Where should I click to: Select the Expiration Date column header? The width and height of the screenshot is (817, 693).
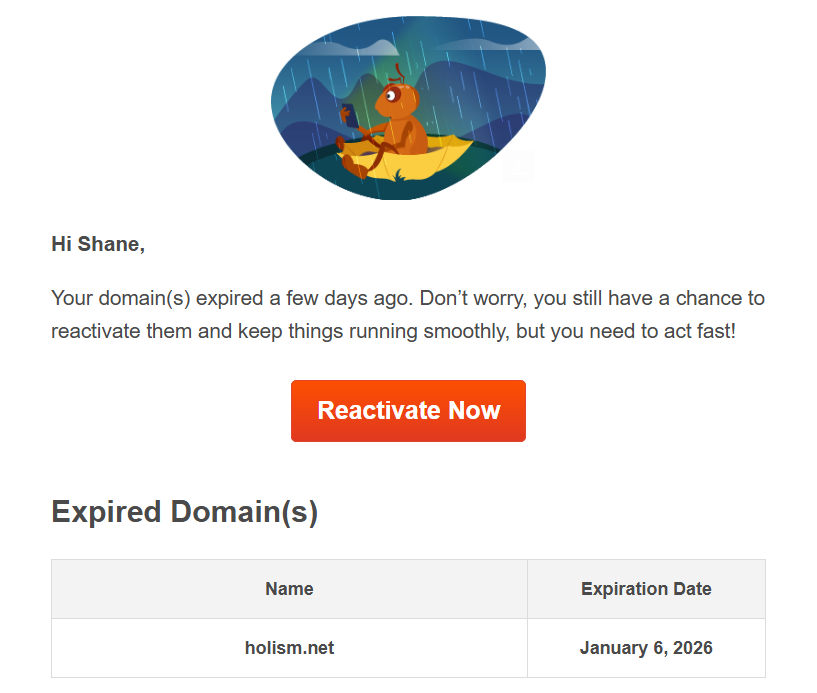tap(646, 589)
